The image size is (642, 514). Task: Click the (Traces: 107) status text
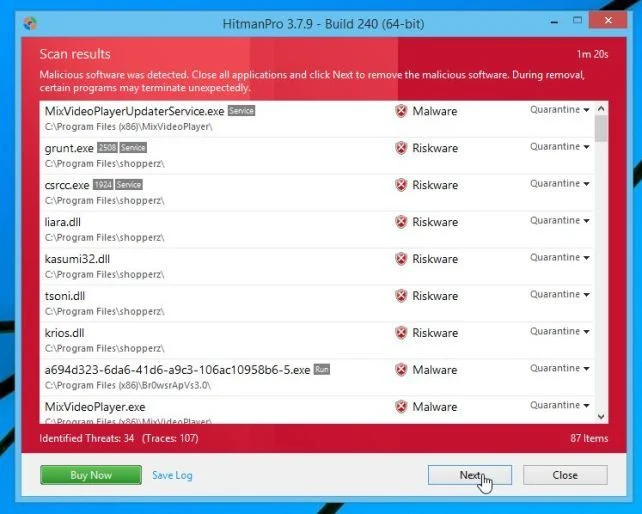pos(170,438)
